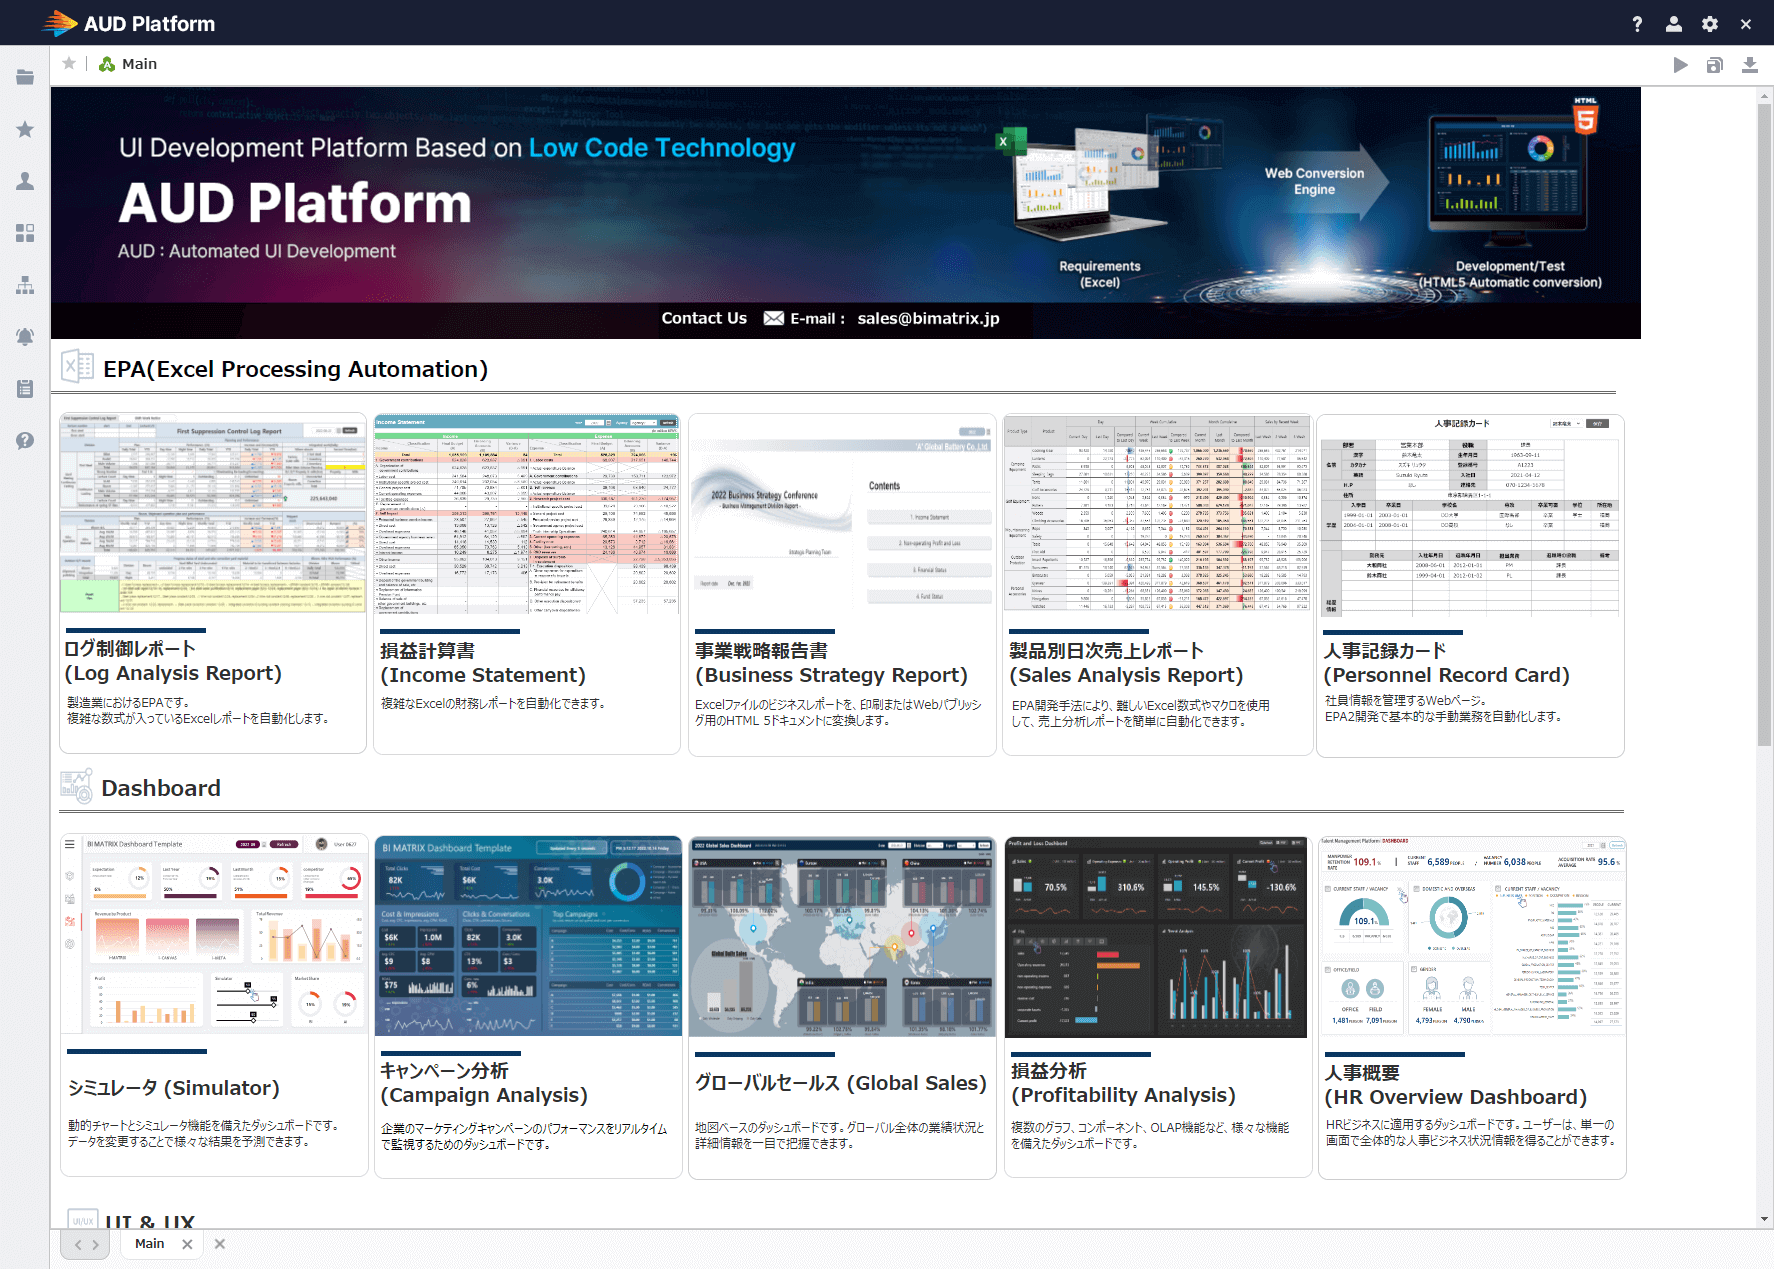Click the sales@bimatrix.jp email link
This screenshot has height=1269, width=1774.
coord(928,318)
